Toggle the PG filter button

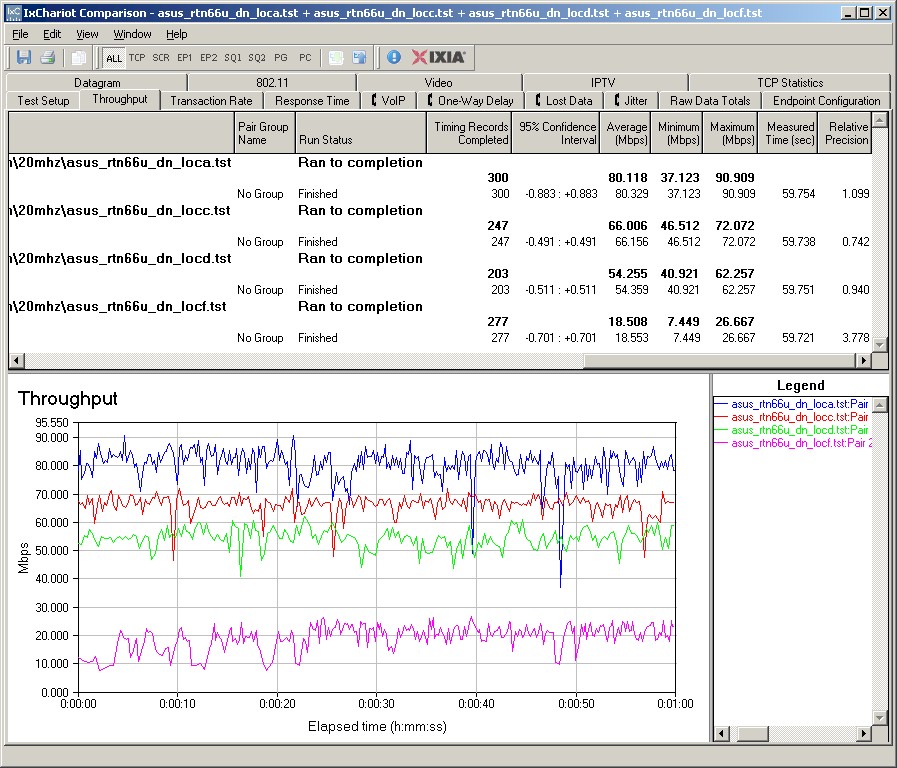click(280, 58)
